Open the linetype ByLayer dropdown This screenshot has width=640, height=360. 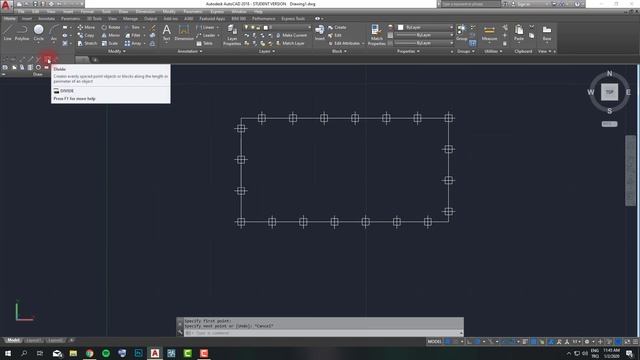coord(425,43)
